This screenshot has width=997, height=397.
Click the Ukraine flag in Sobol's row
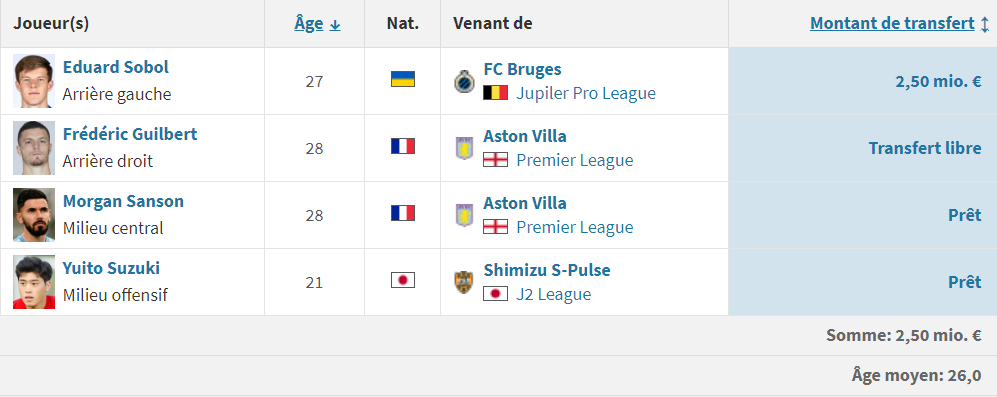click(402, 80)
